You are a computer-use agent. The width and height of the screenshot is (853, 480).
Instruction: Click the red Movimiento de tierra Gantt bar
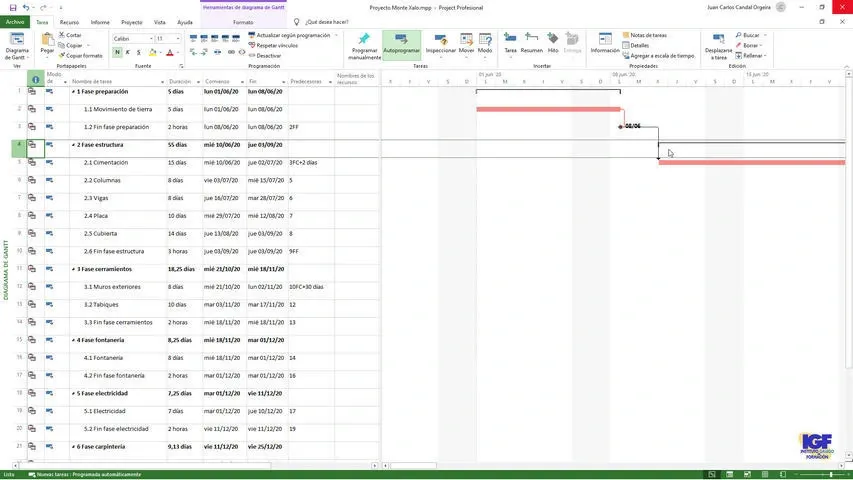coord(548,109)
